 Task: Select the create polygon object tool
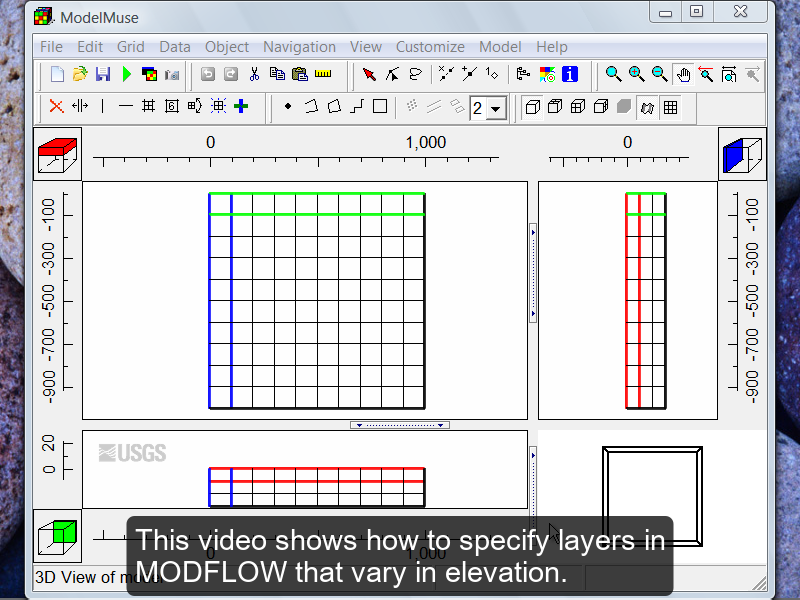tap(334, 106)
